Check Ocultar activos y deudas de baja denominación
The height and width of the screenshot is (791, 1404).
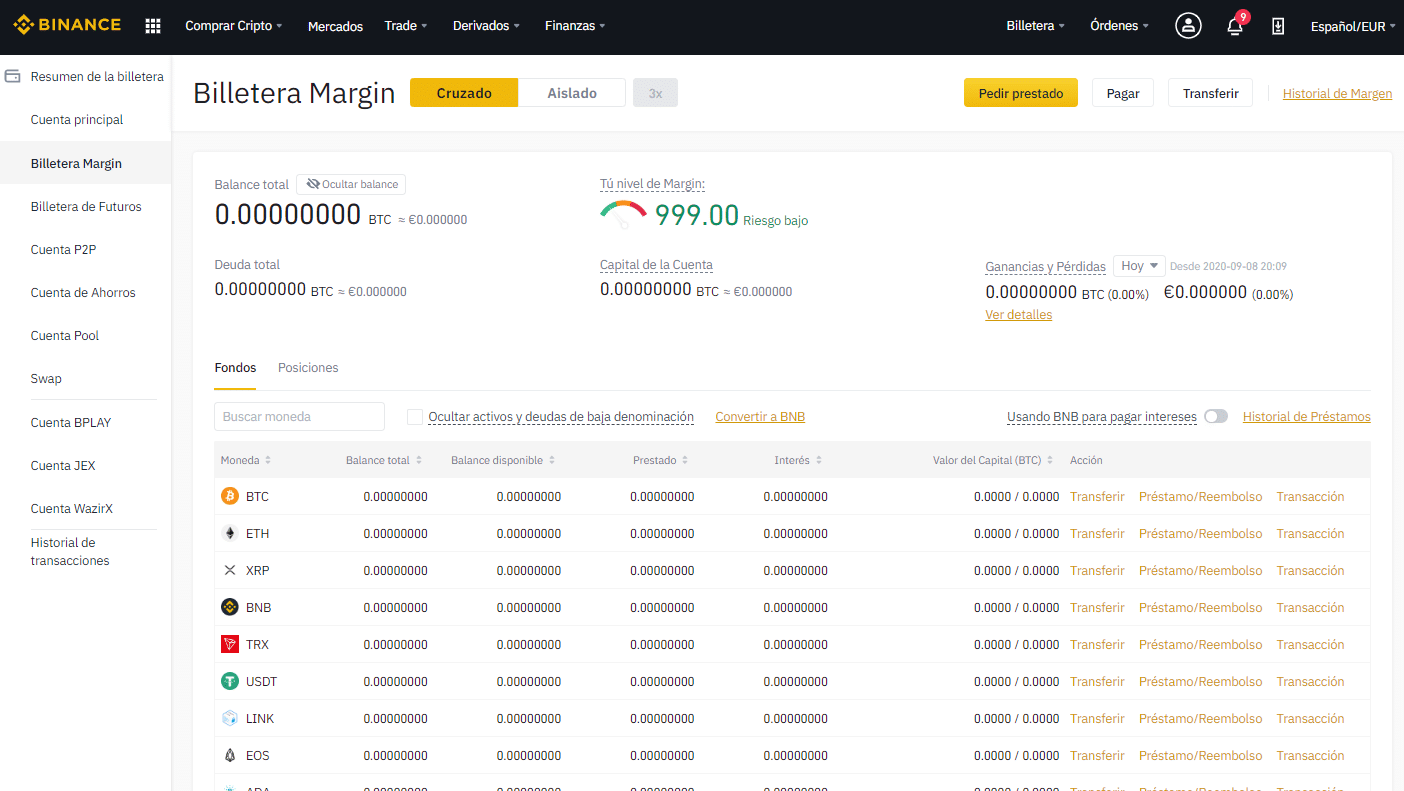(x=415, y=417)
